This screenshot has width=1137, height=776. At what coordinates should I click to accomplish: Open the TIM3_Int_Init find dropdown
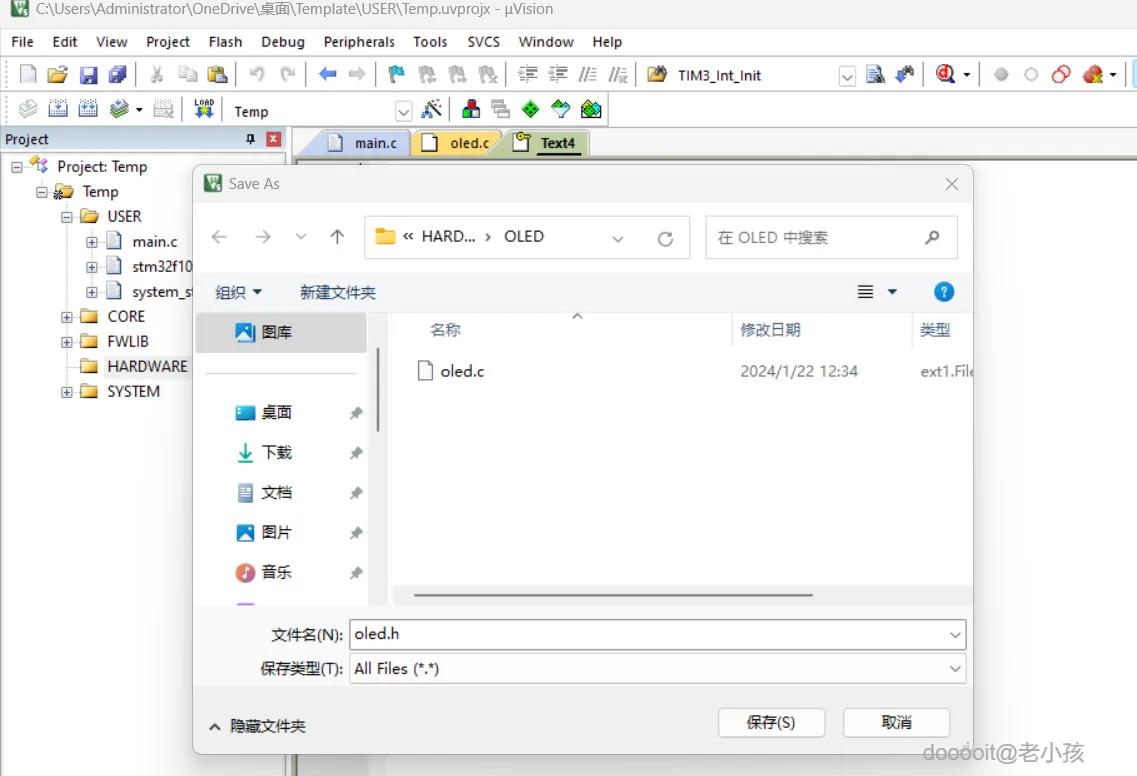(846, 75)
